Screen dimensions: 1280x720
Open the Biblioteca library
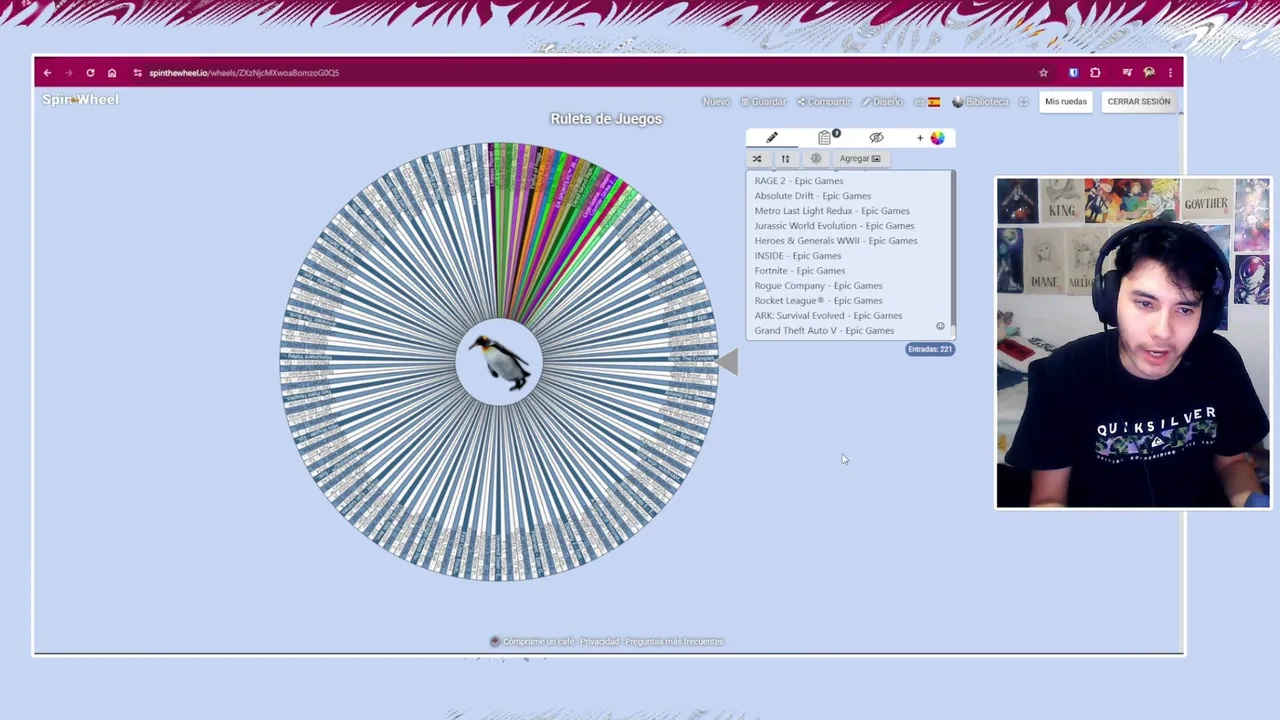point(980,102)
